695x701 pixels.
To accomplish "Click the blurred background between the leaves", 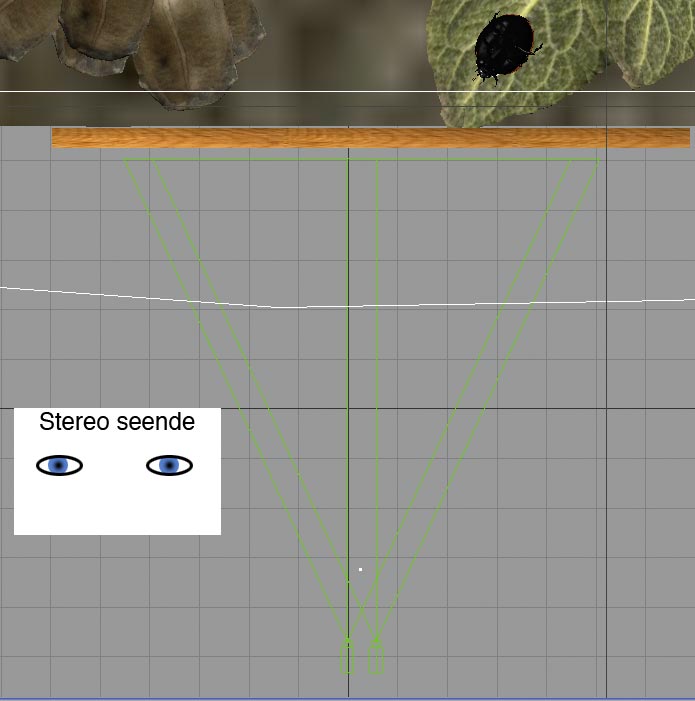I will click(340, 50).
